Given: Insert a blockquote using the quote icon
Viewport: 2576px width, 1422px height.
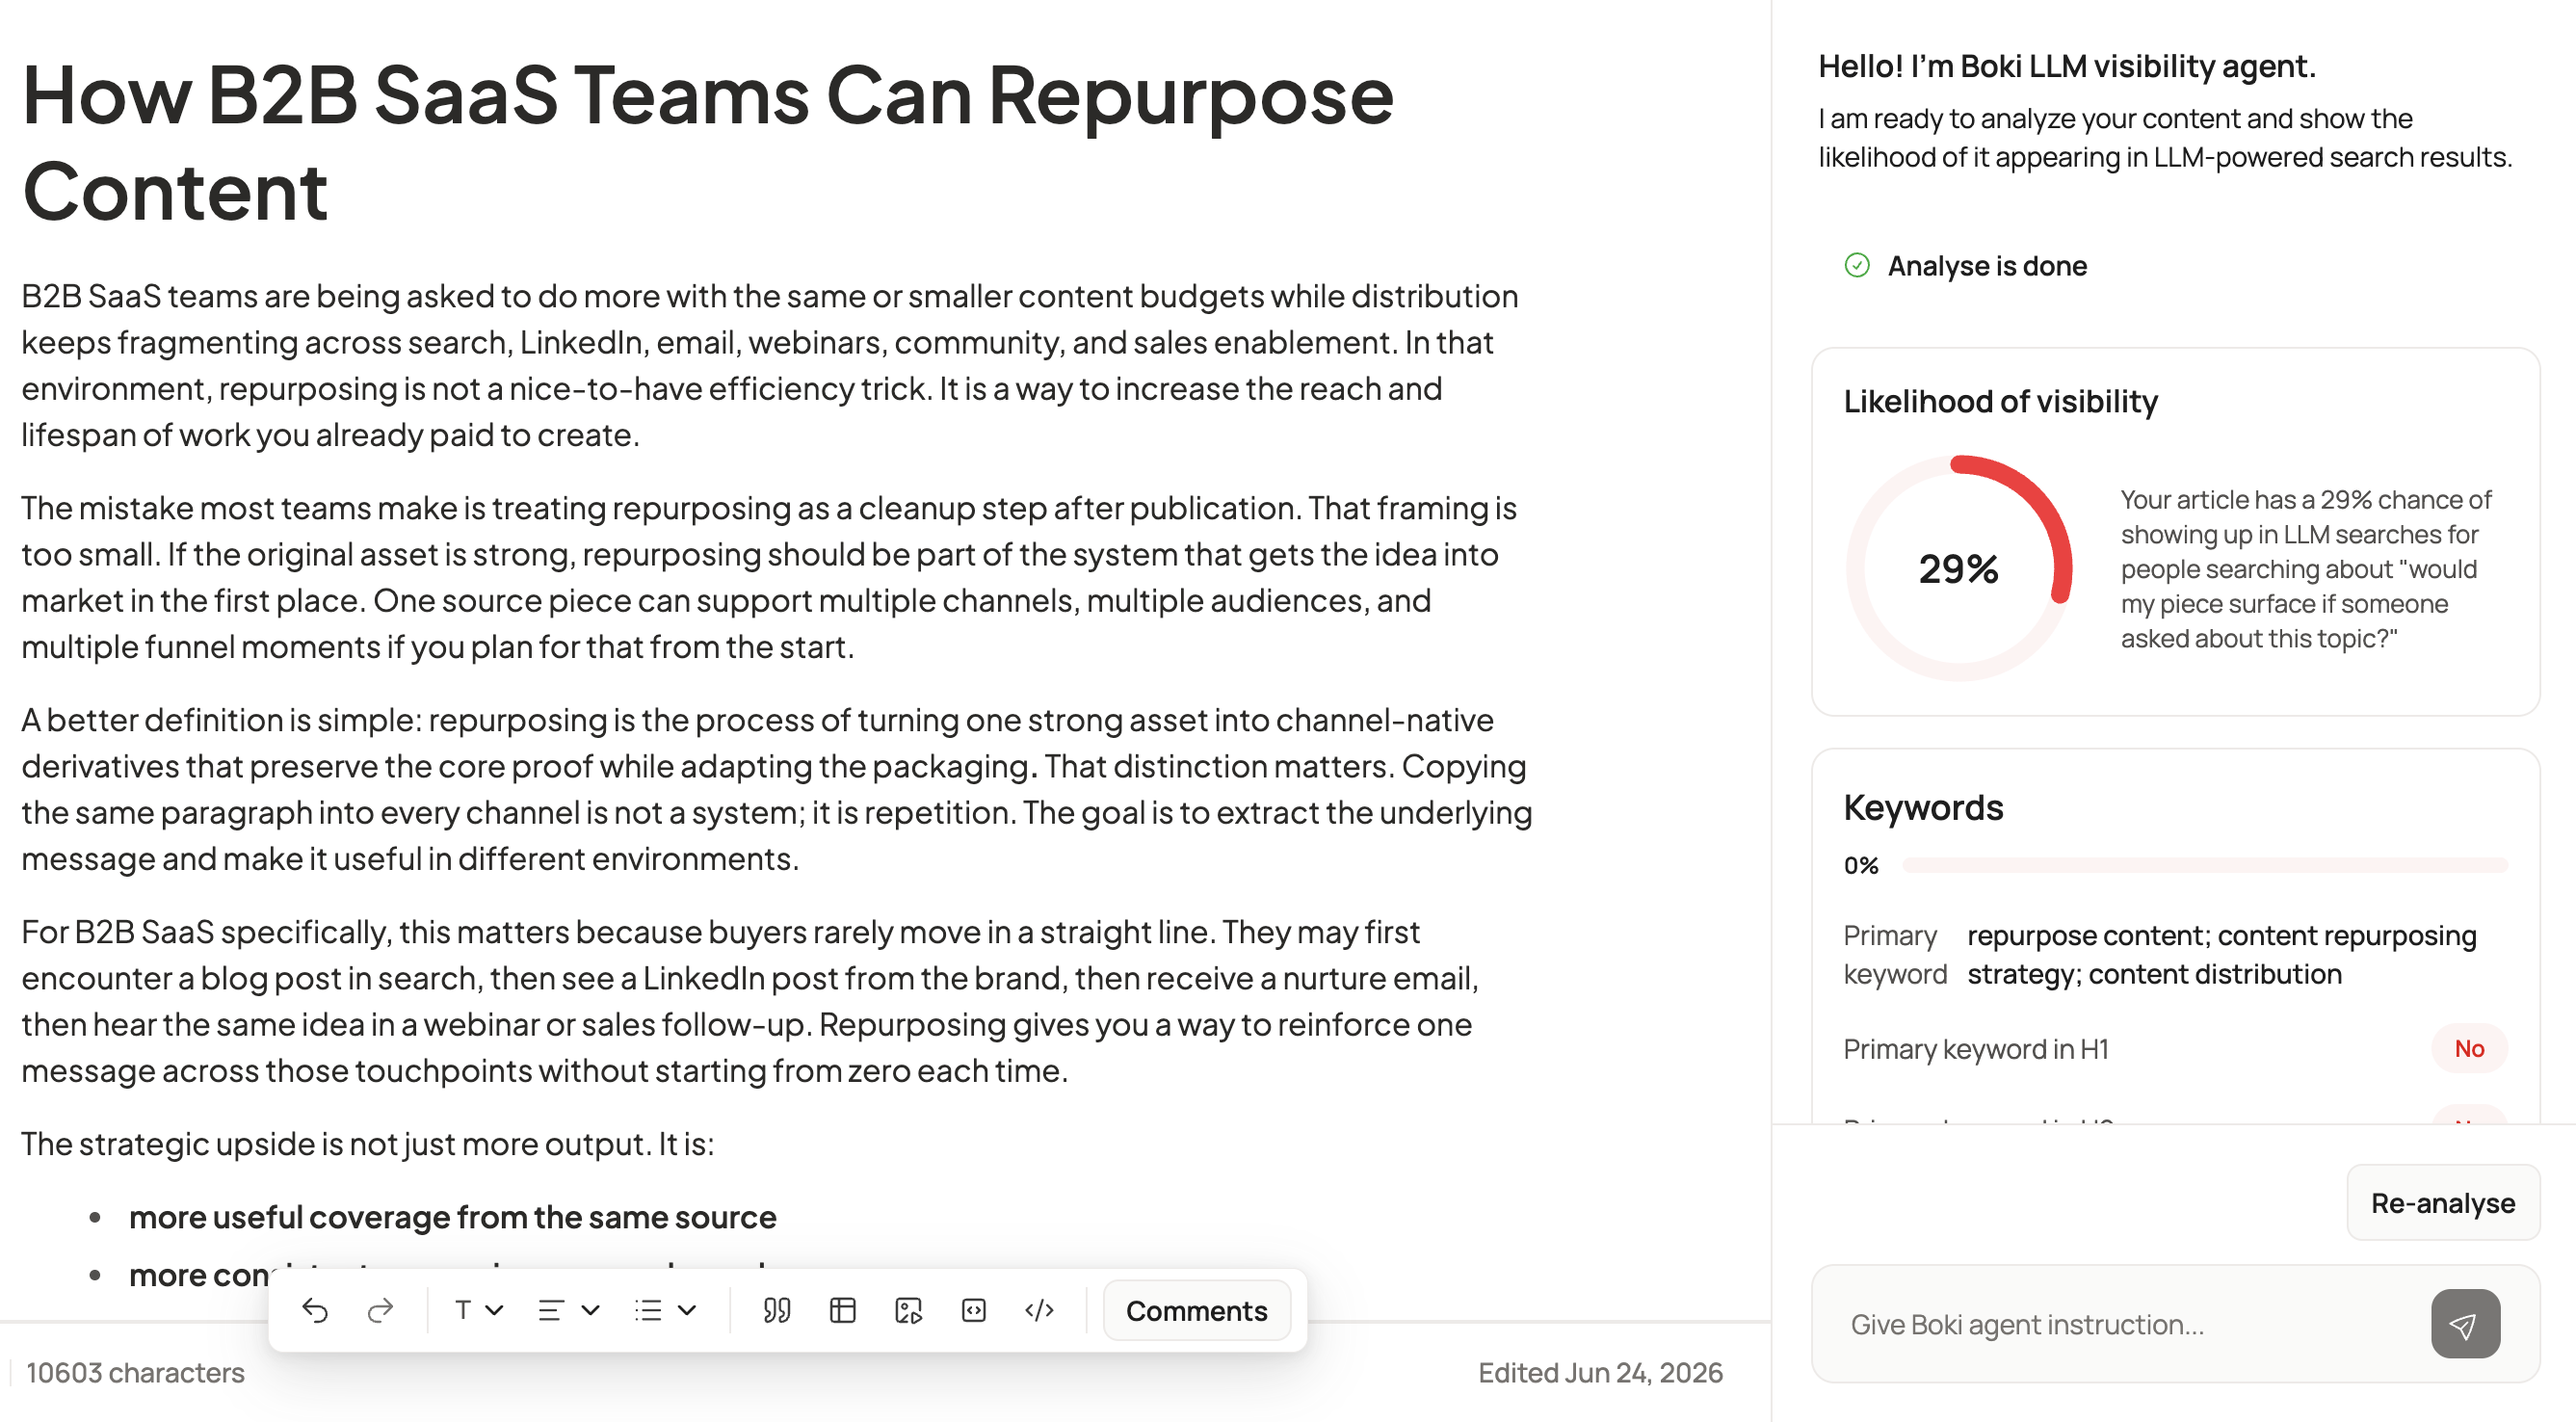Looking at the screenshot, I should [777, 1310].
